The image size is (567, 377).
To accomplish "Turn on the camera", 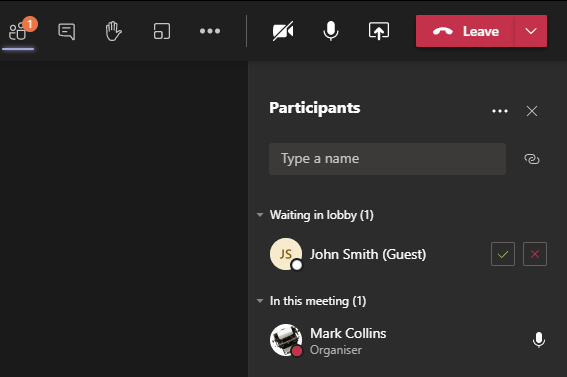I will pos(283,31).
